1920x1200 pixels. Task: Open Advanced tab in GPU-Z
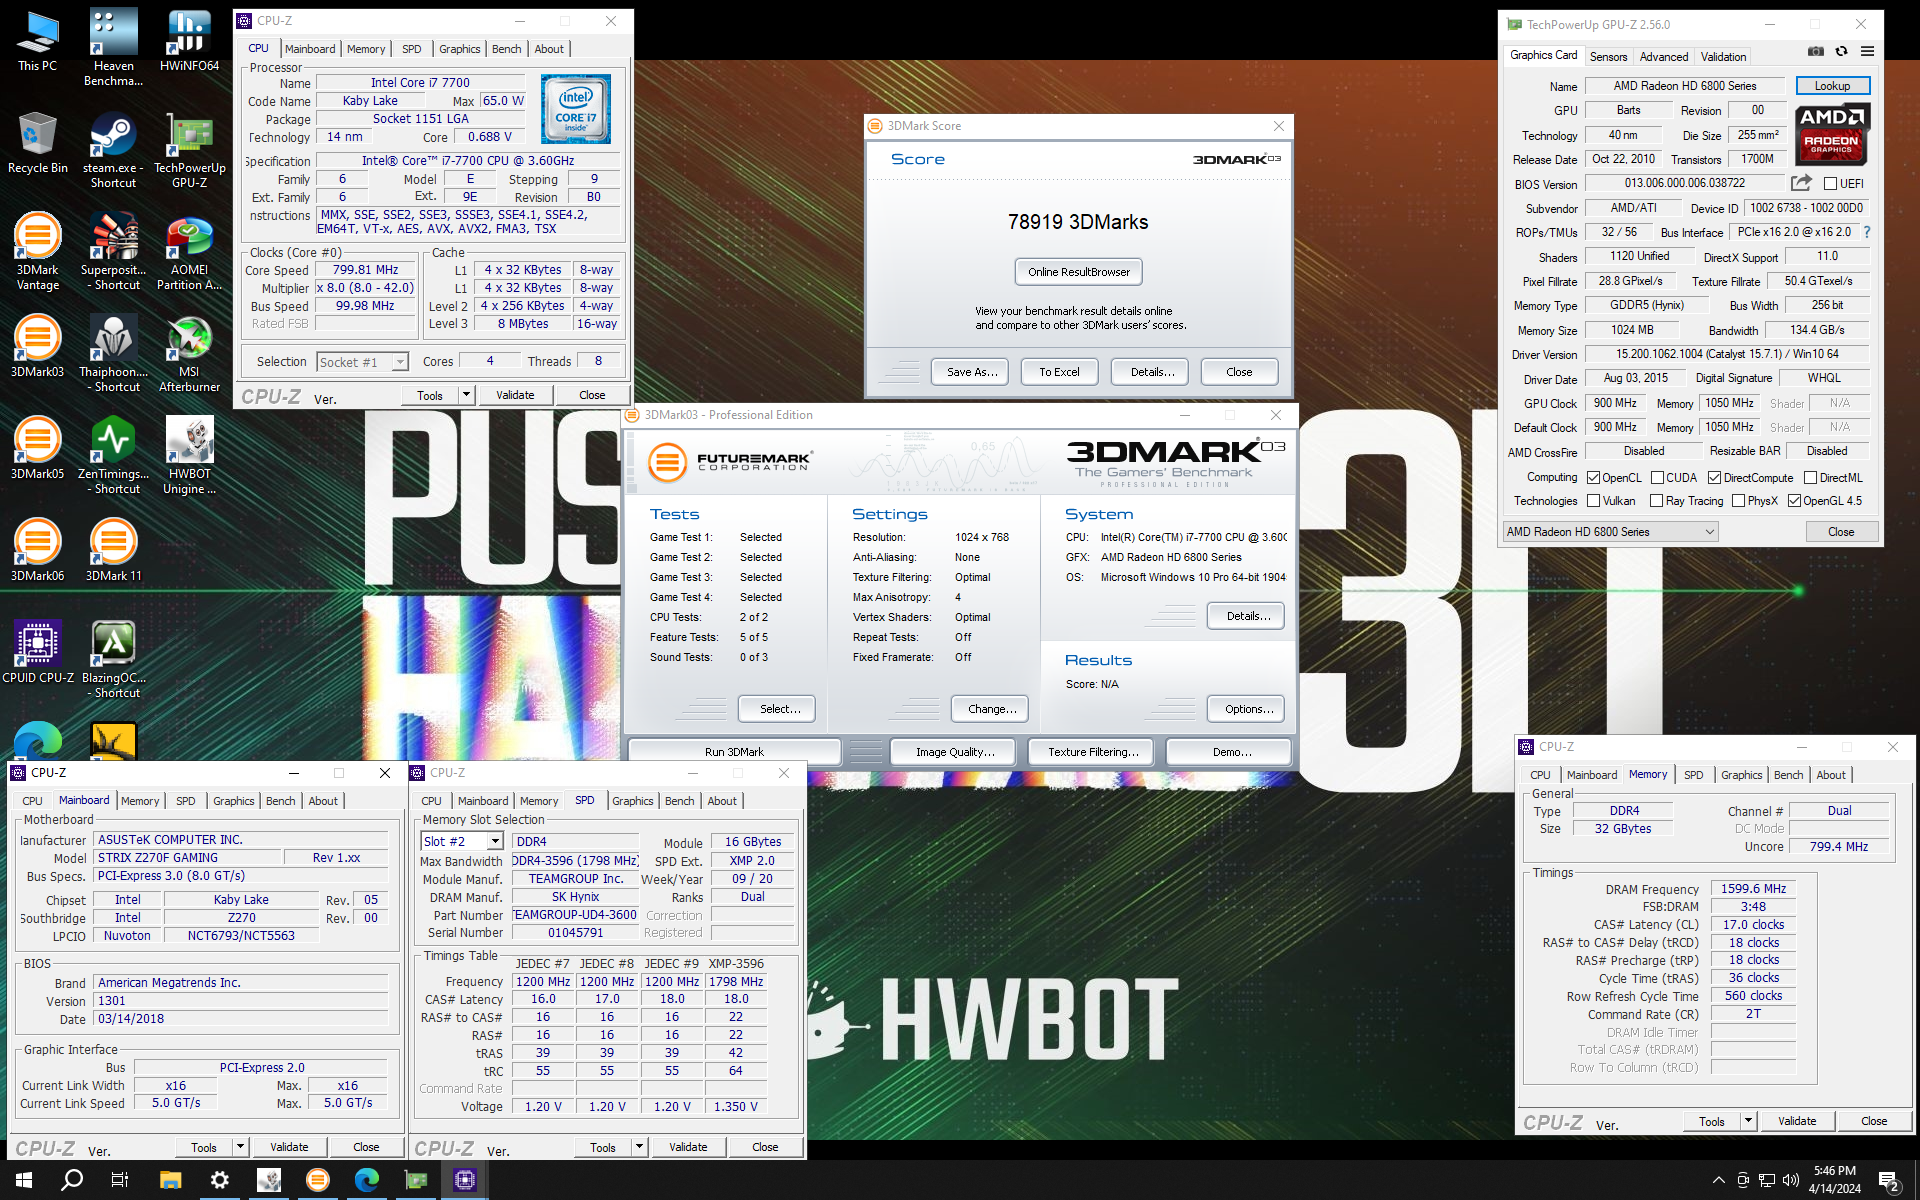pyautogui.click(x=1664, y=57)
